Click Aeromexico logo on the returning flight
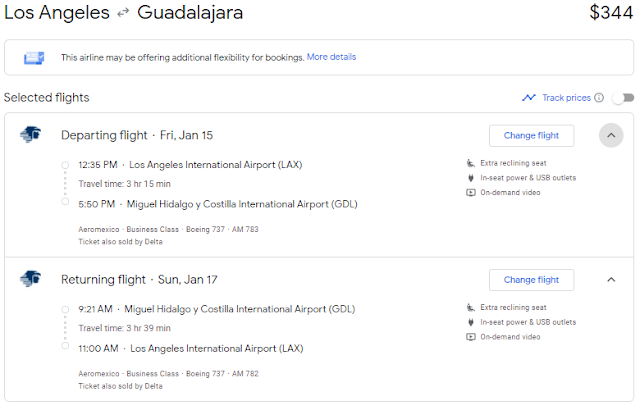The height and width of the screenshot is (410, 640). tap(29, 279)
